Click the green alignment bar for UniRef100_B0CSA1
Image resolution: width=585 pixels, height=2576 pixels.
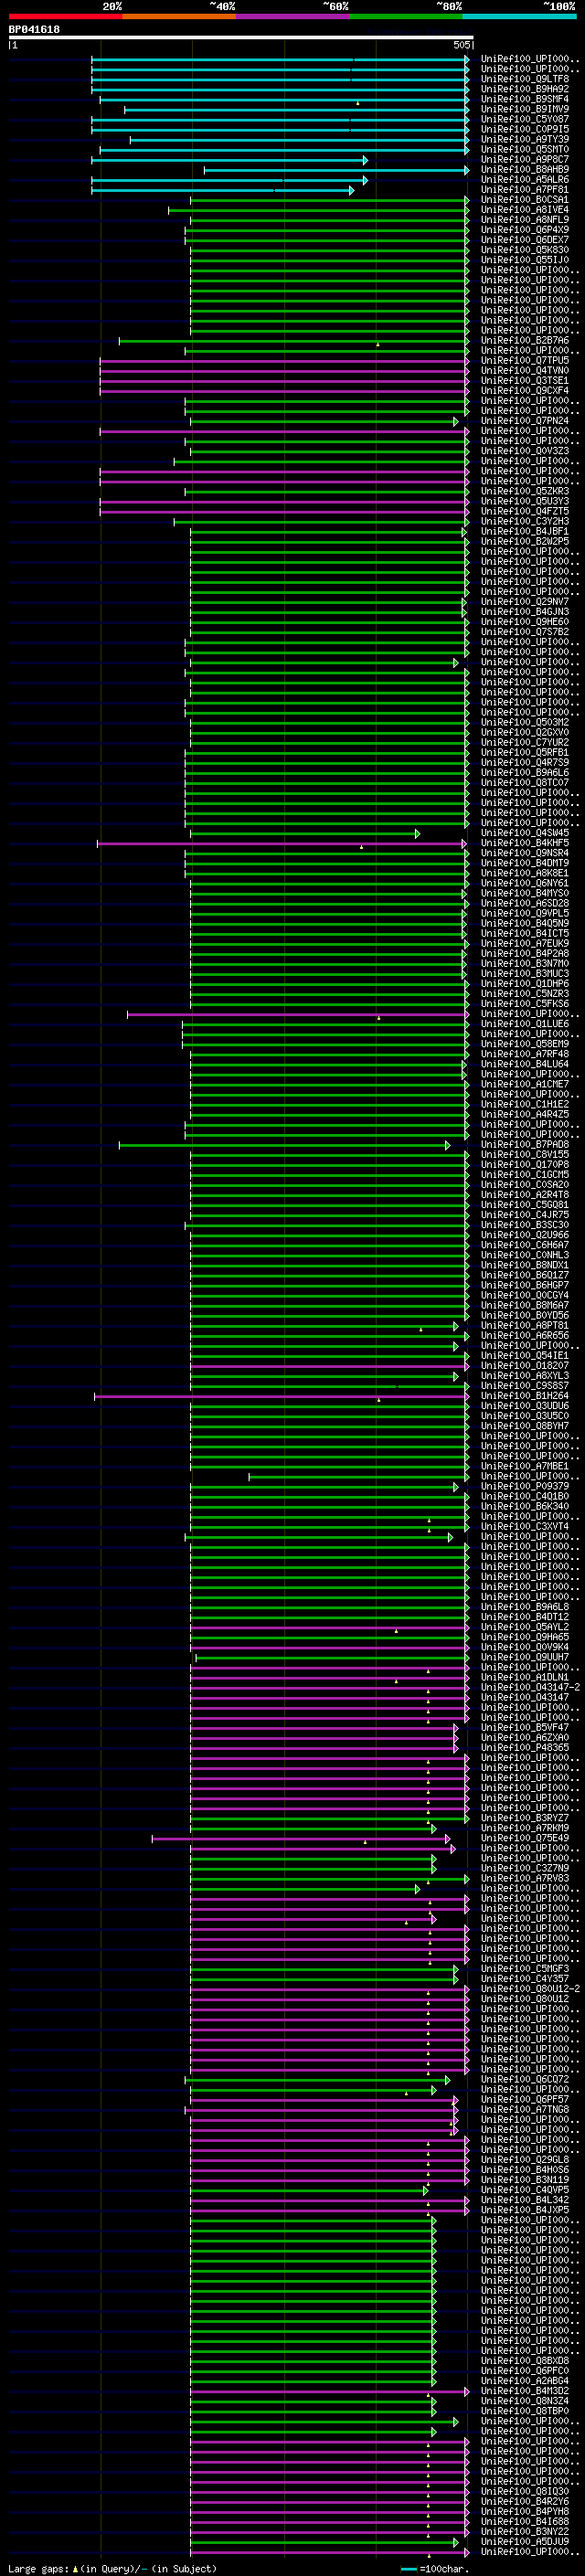click(329, 201)
